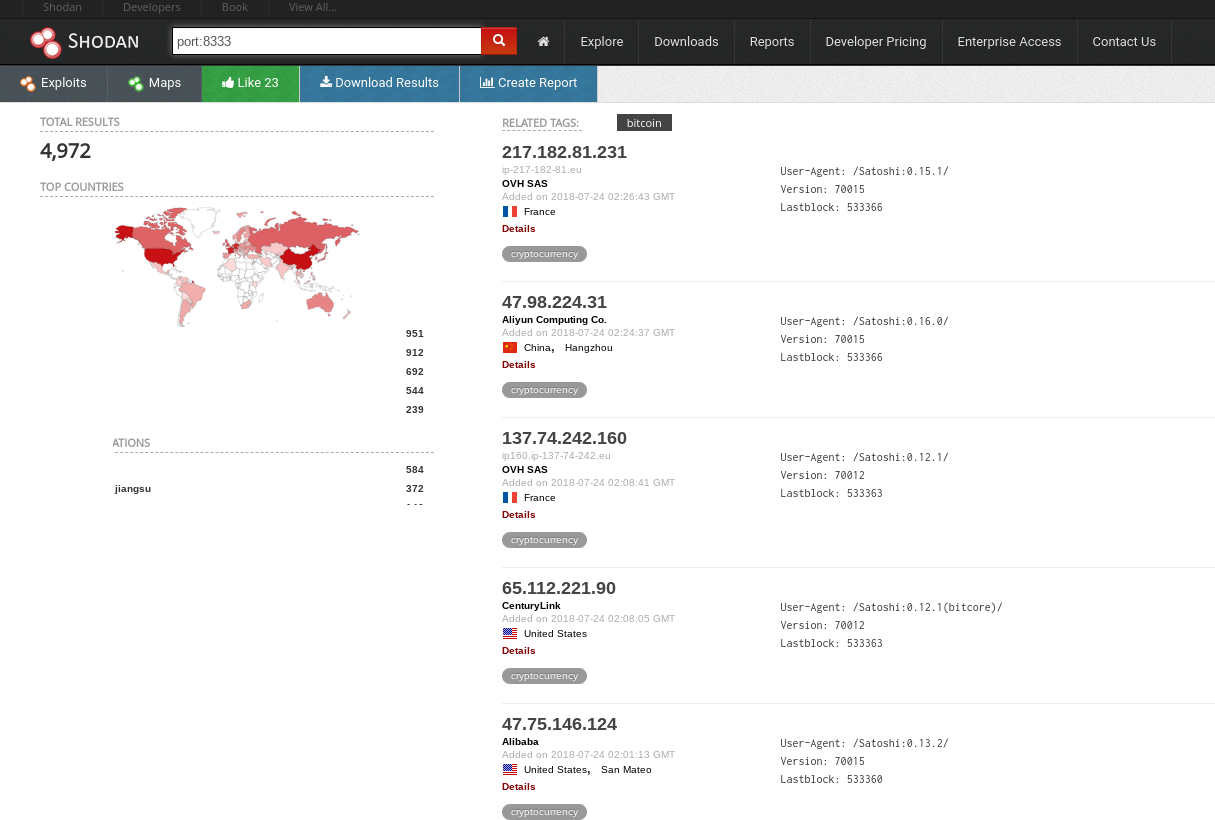Click the China flag for 47.98.224.31

510,348
